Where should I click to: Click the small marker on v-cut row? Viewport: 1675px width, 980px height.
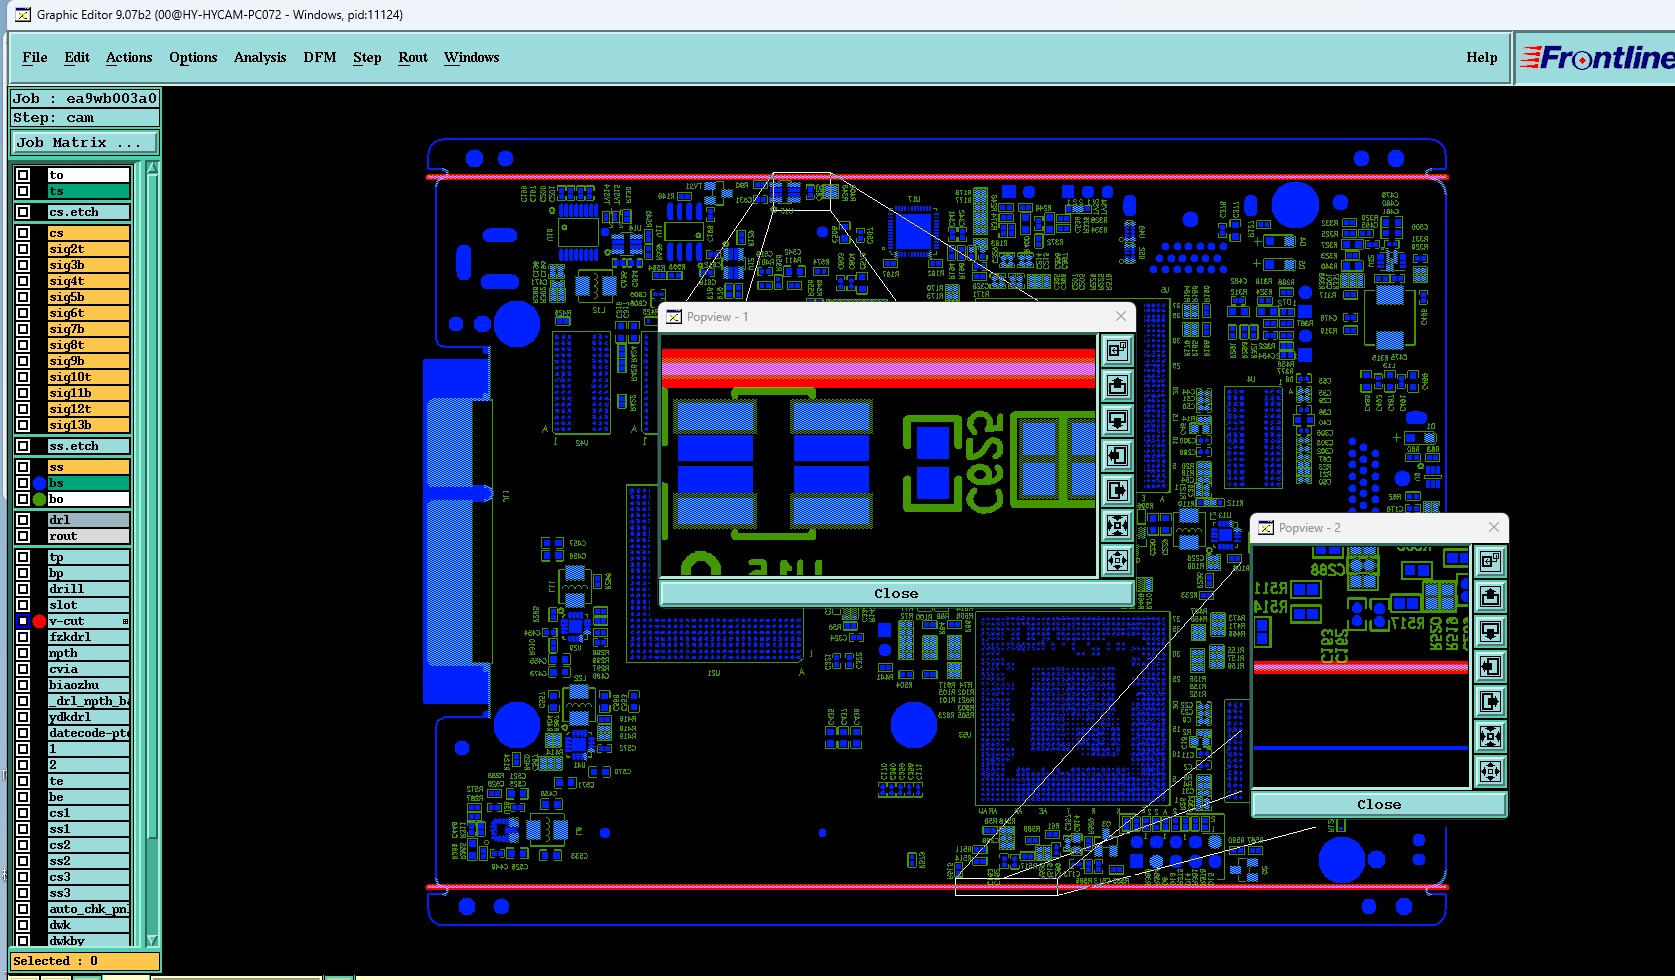pos(125,622)
